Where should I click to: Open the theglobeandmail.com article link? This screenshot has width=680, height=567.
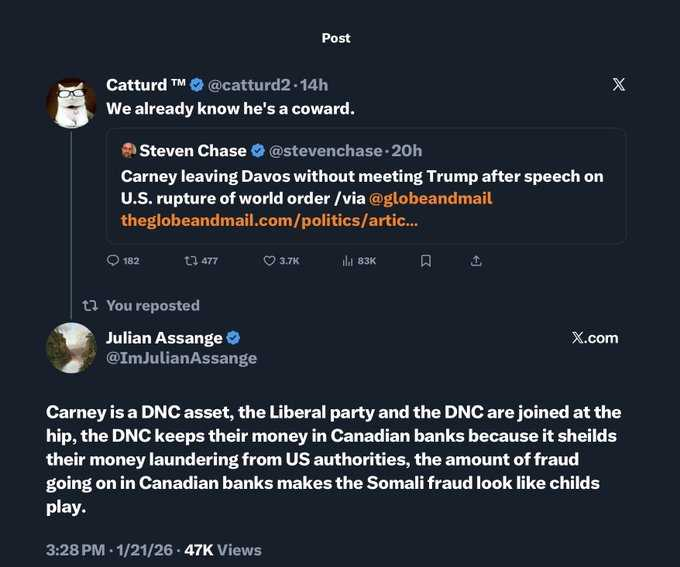(x=269, y=219)
